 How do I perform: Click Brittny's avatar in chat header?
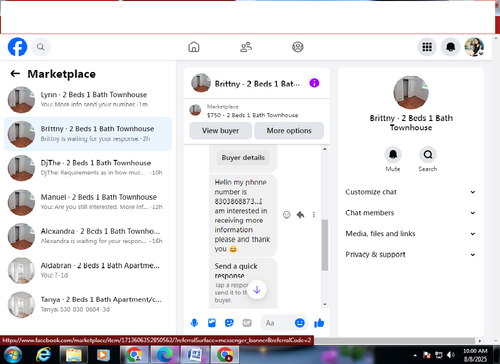[x=201, y=83]
